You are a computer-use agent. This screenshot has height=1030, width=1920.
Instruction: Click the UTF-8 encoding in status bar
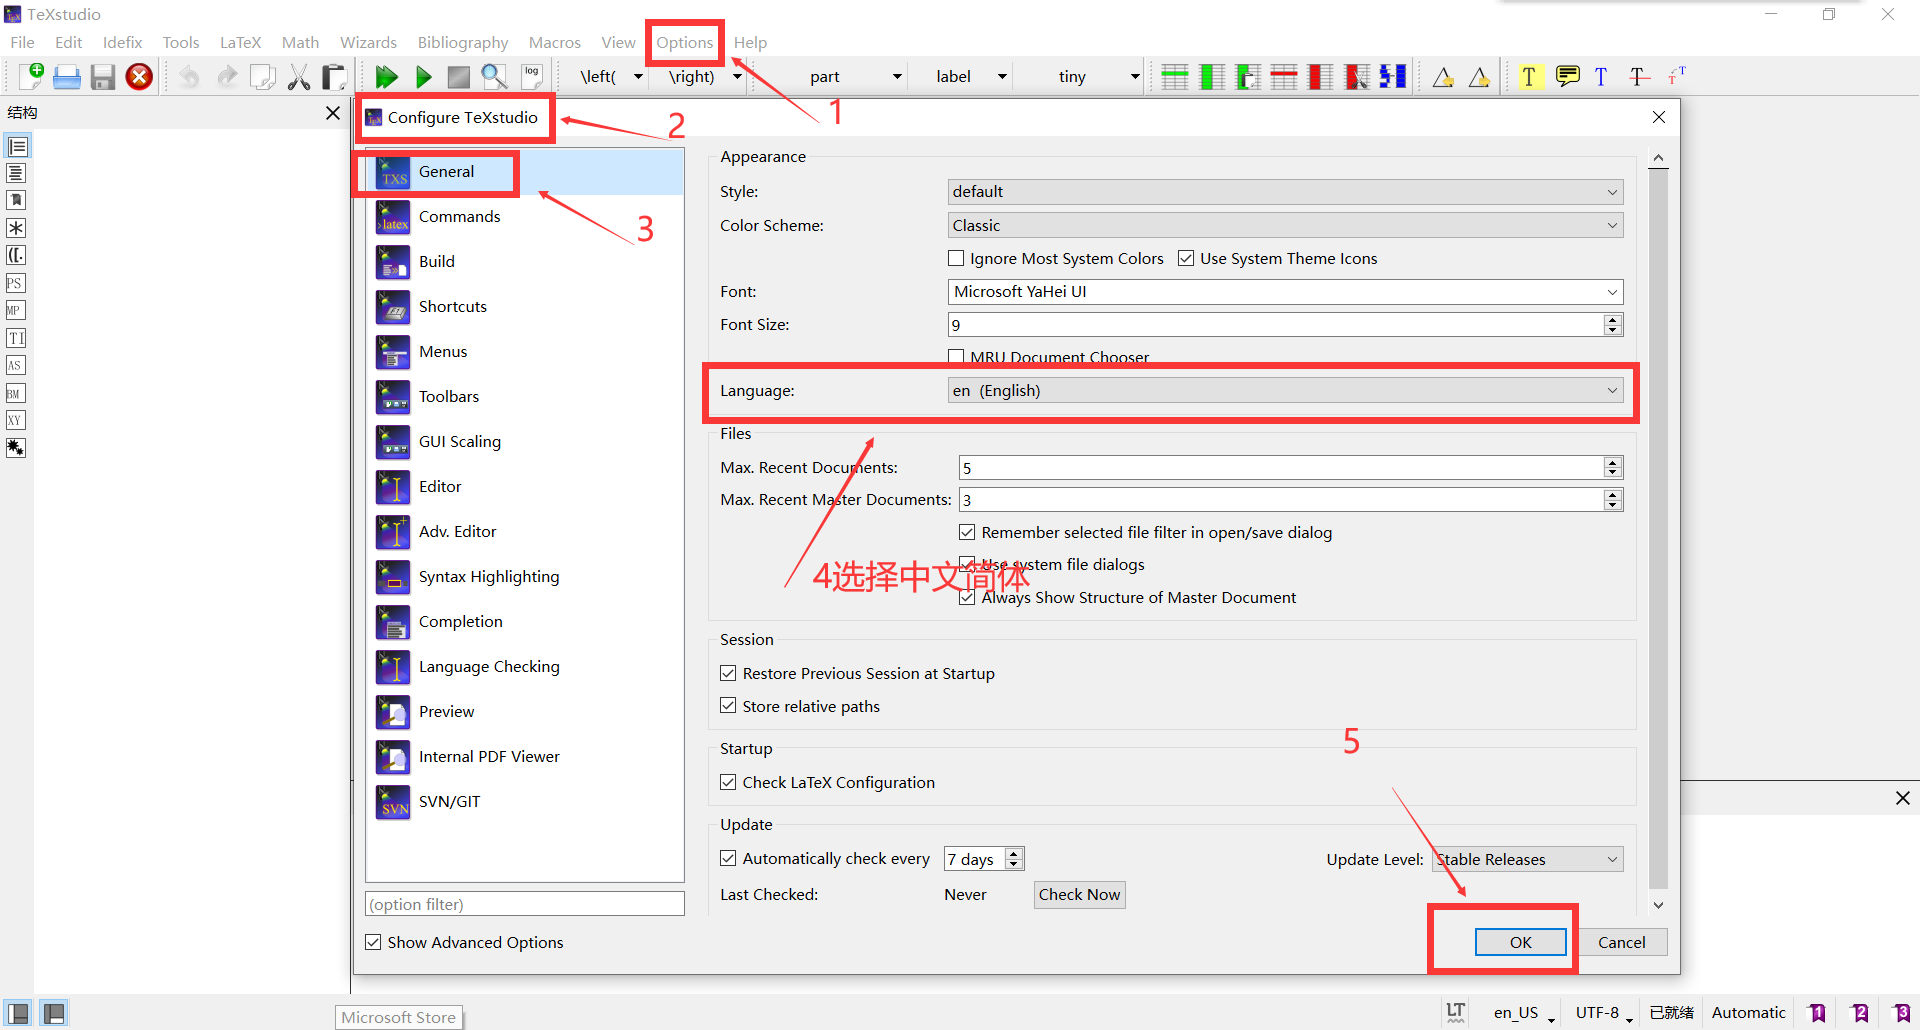(x=1603, y=1012)
